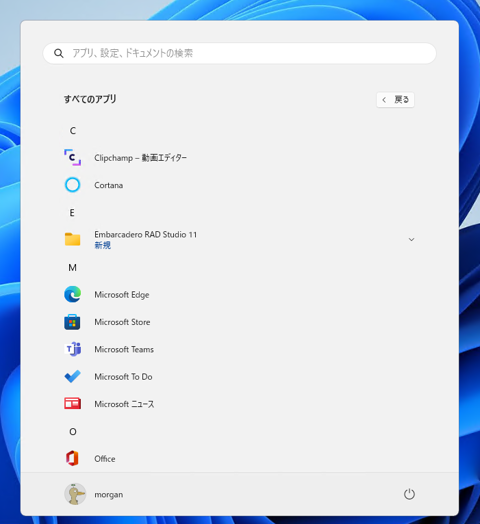This screenshot has height=524, width=480.
Task: Click the 新規 tag under Embarcadero
Action: 102,245
